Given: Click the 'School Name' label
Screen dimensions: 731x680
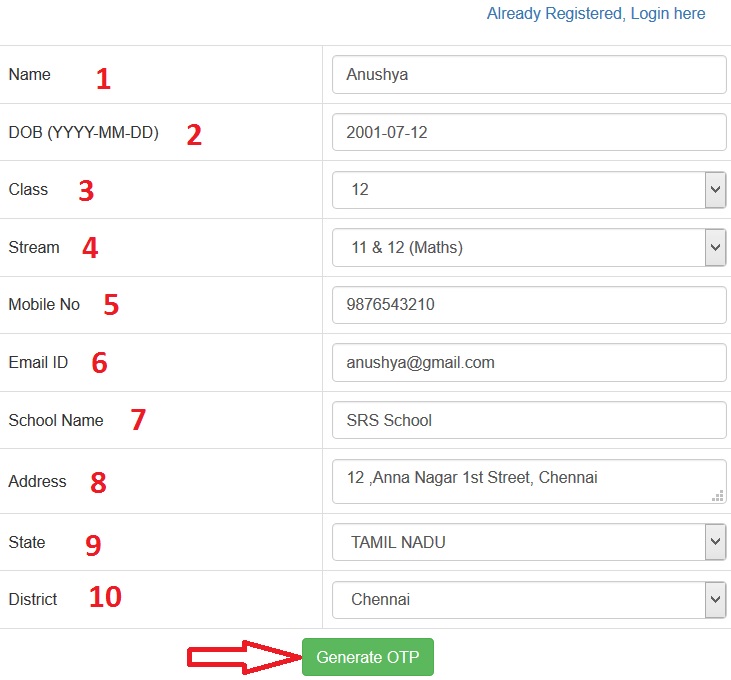Looking at the screenshot, I should 56,420.
